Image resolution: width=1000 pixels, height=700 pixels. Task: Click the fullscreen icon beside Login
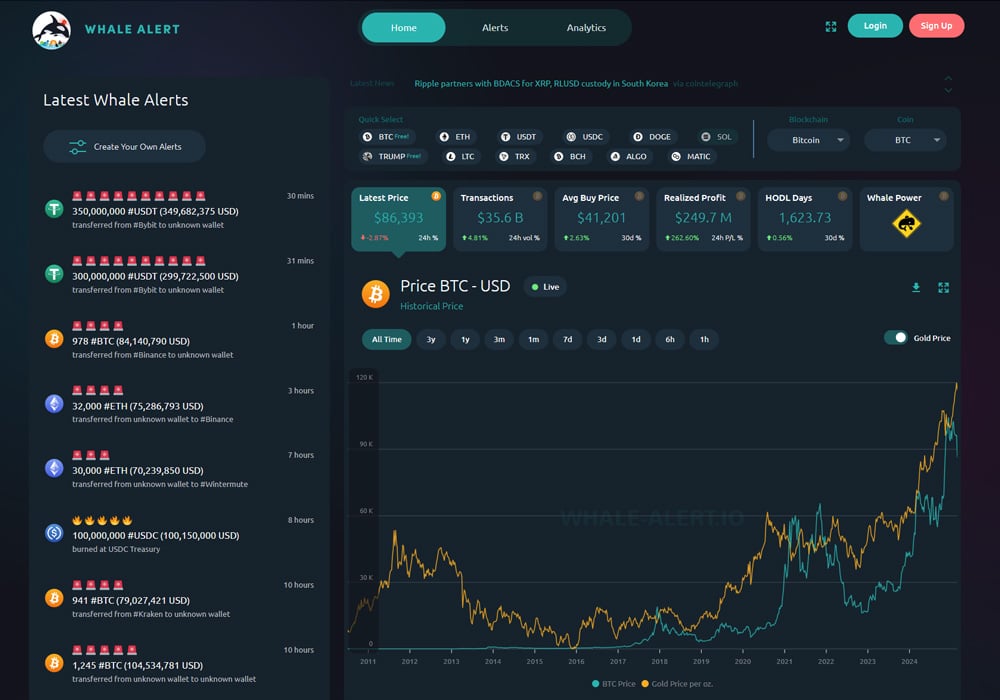[x=830, y=27]
